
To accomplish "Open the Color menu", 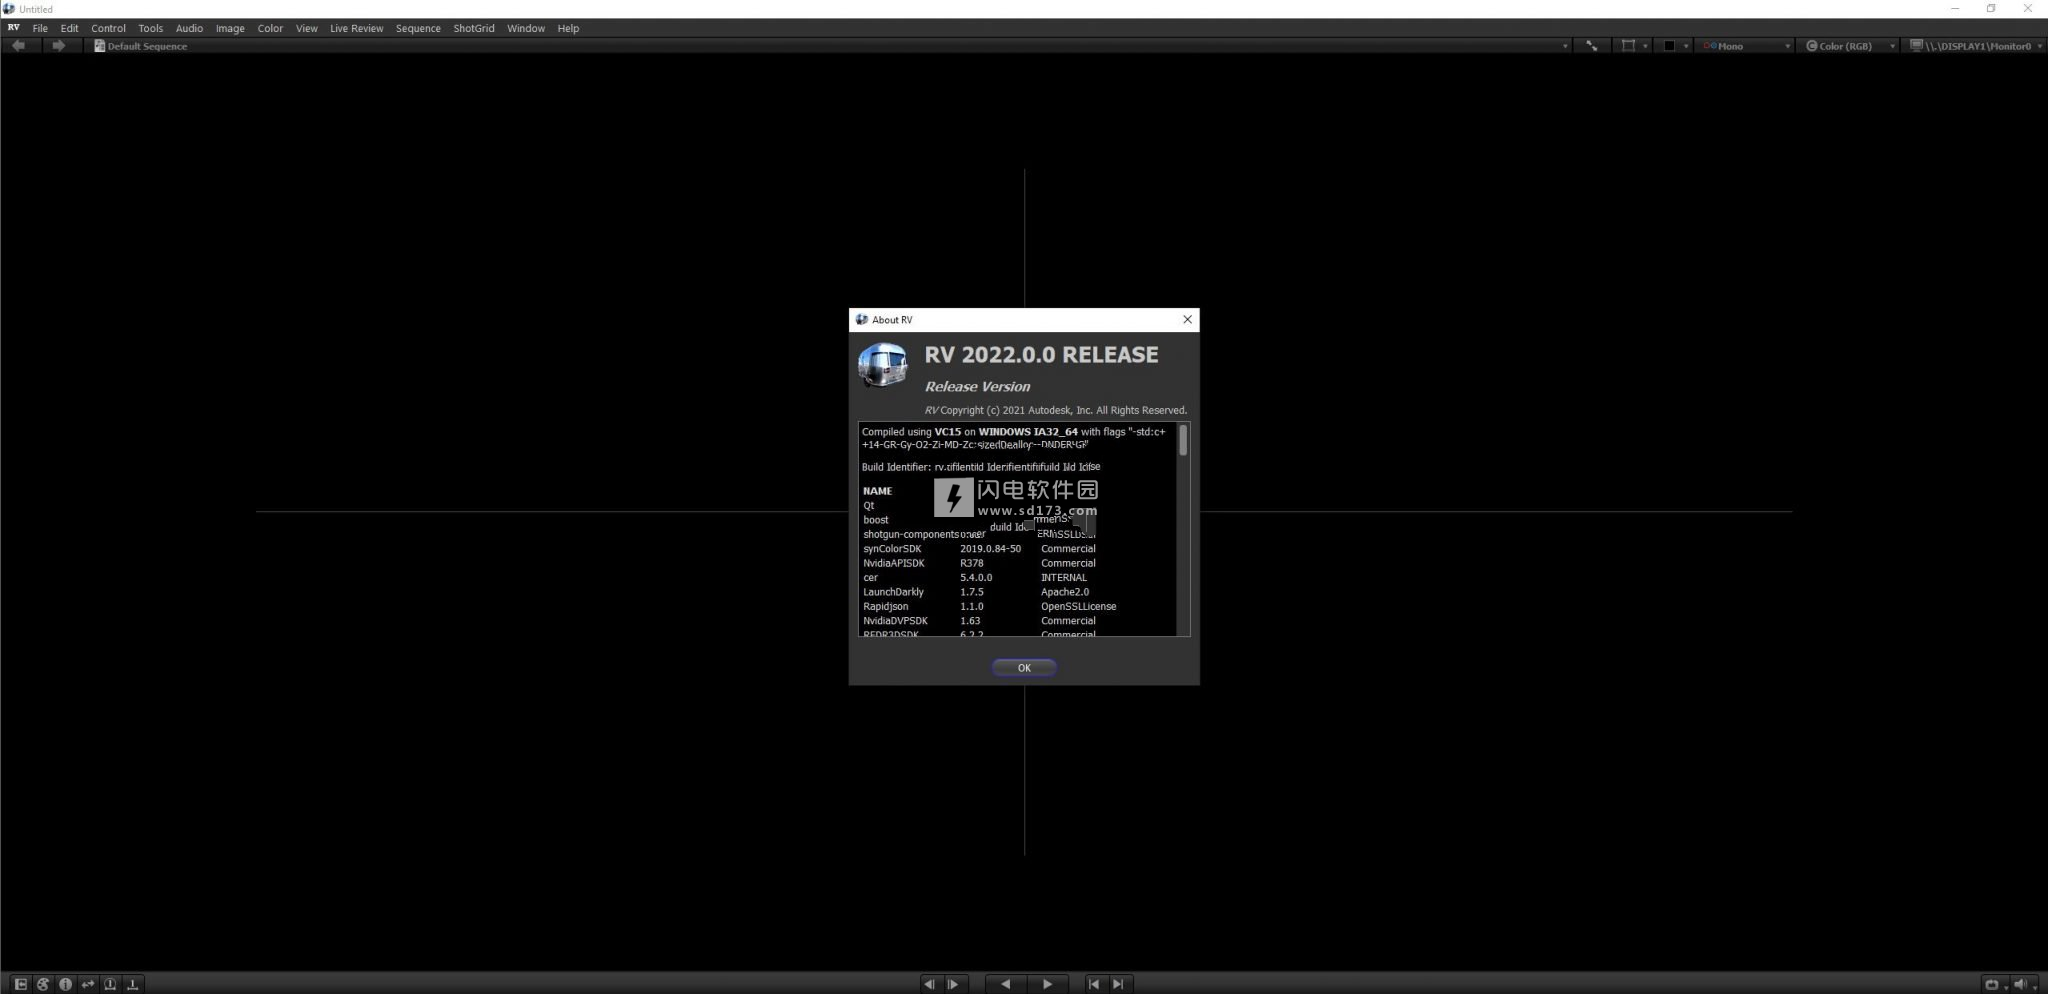I will 270,28.
